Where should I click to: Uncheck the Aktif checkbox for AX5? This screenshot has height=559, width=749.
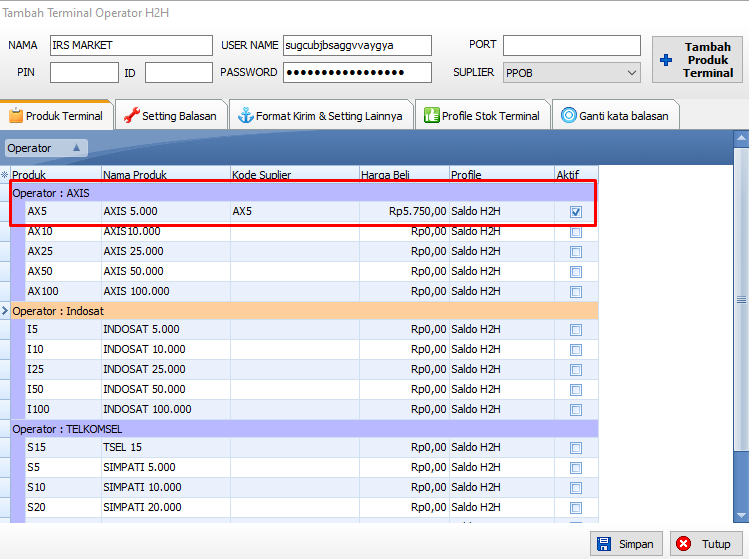click(575, 212)
